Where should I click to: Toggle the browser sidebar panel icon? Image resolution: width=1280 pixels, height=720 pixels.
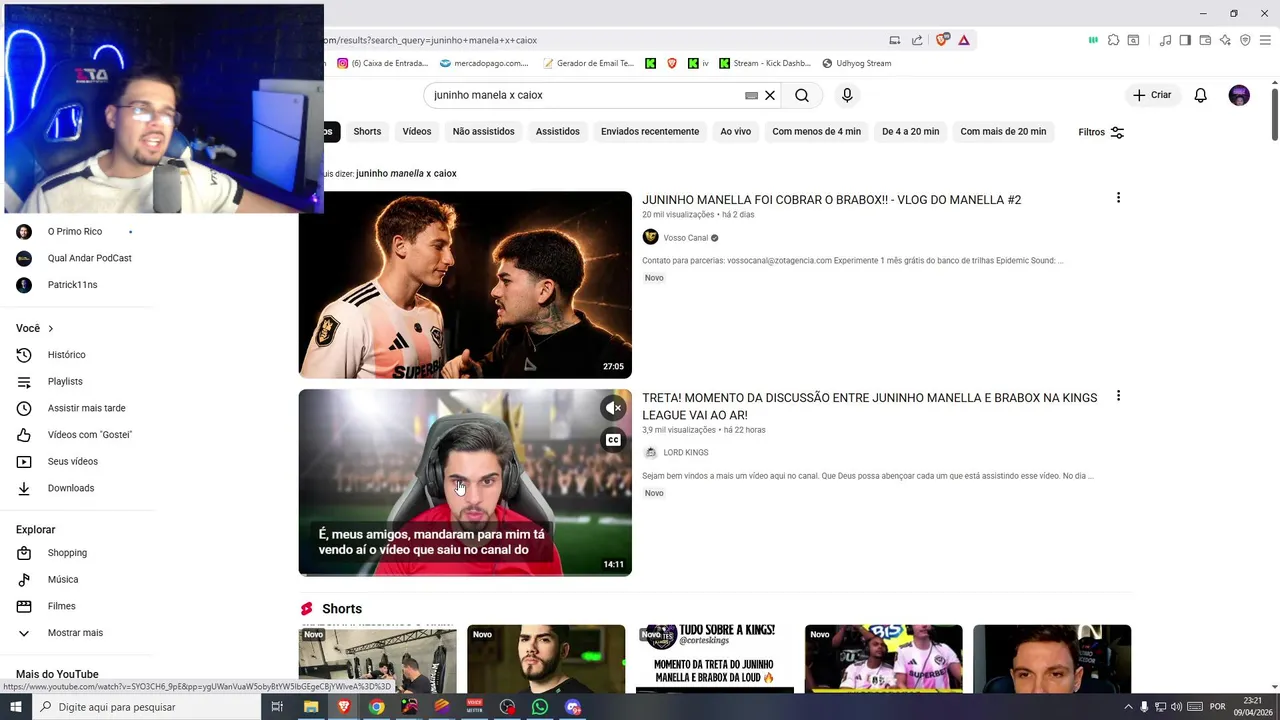tap(1185, 40)
